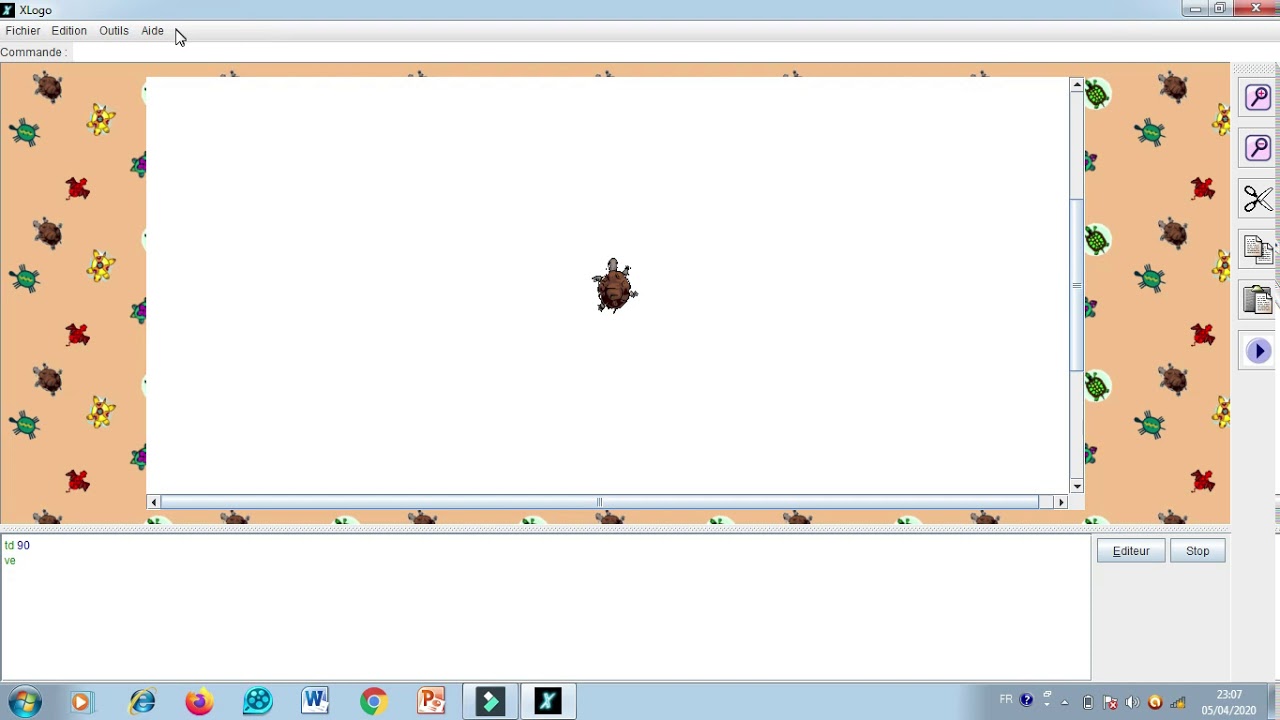
Task: Click the scissors cut icon
Action: 1258,199
